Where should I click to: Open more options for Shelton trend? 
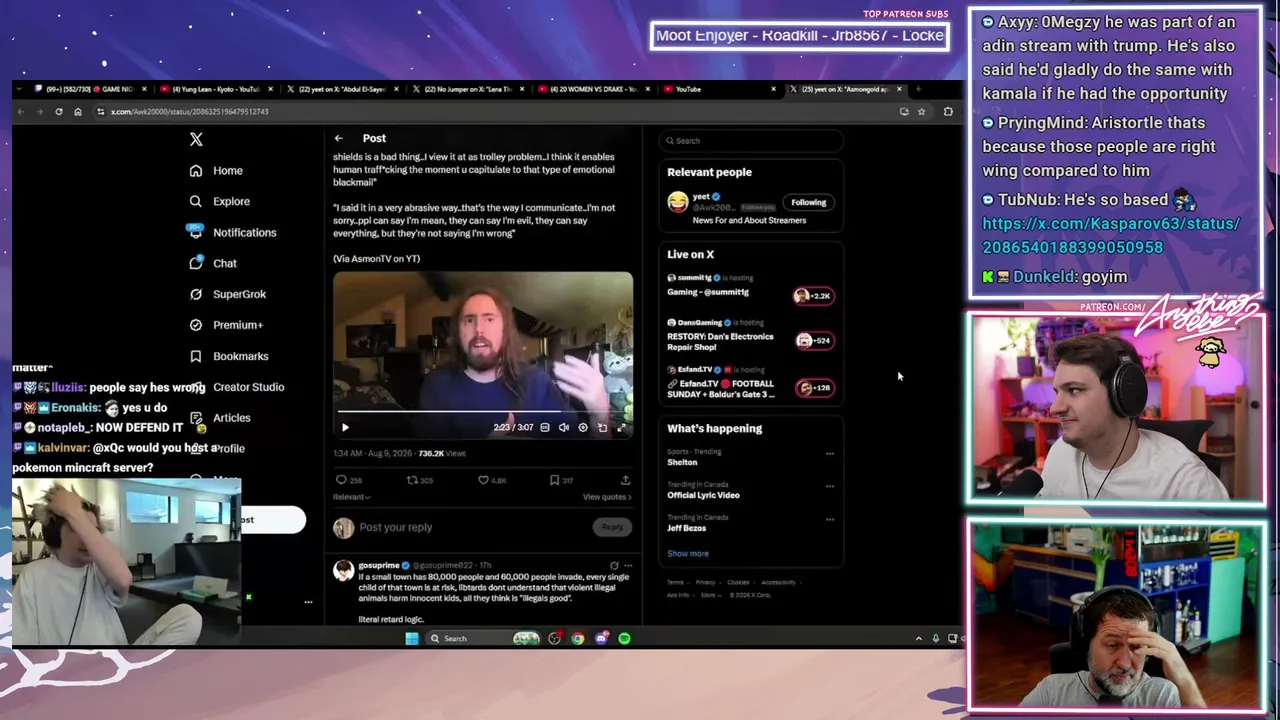pos(829,453)
